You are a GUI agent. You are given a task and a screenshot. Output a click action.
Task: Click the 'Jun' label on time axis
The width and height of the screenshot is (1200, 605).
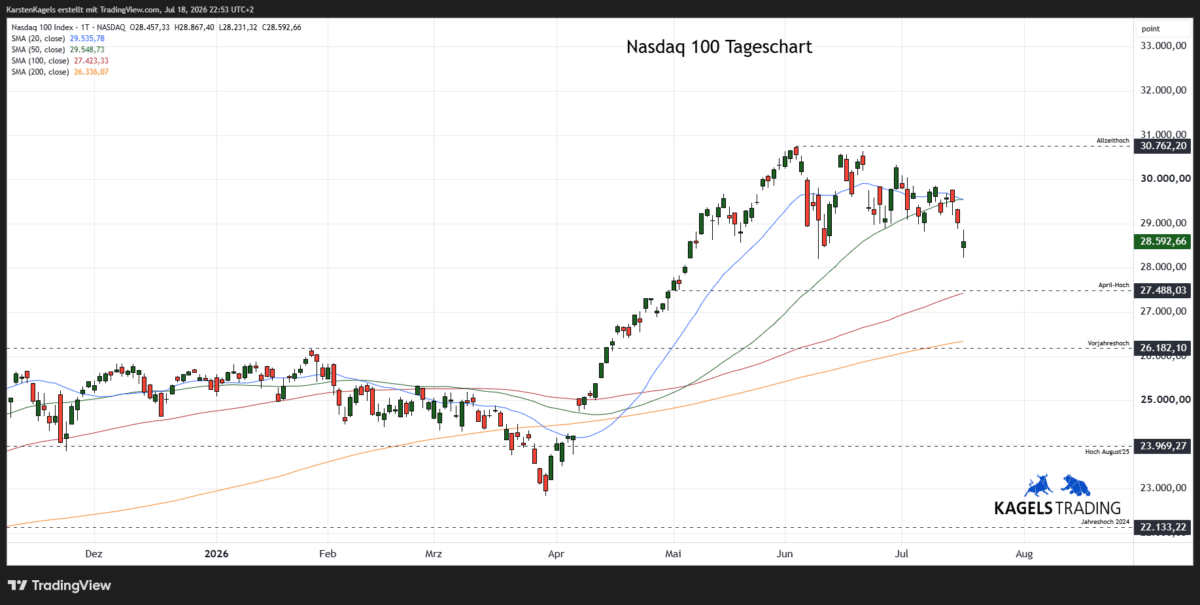pyautogui.click(x=785, y=552)
